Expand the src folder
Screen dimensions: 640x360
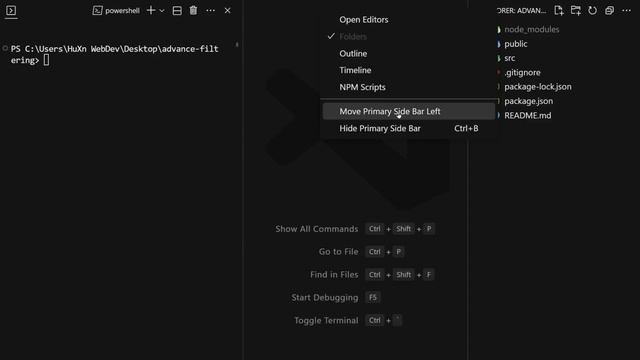tap(509, 58)
